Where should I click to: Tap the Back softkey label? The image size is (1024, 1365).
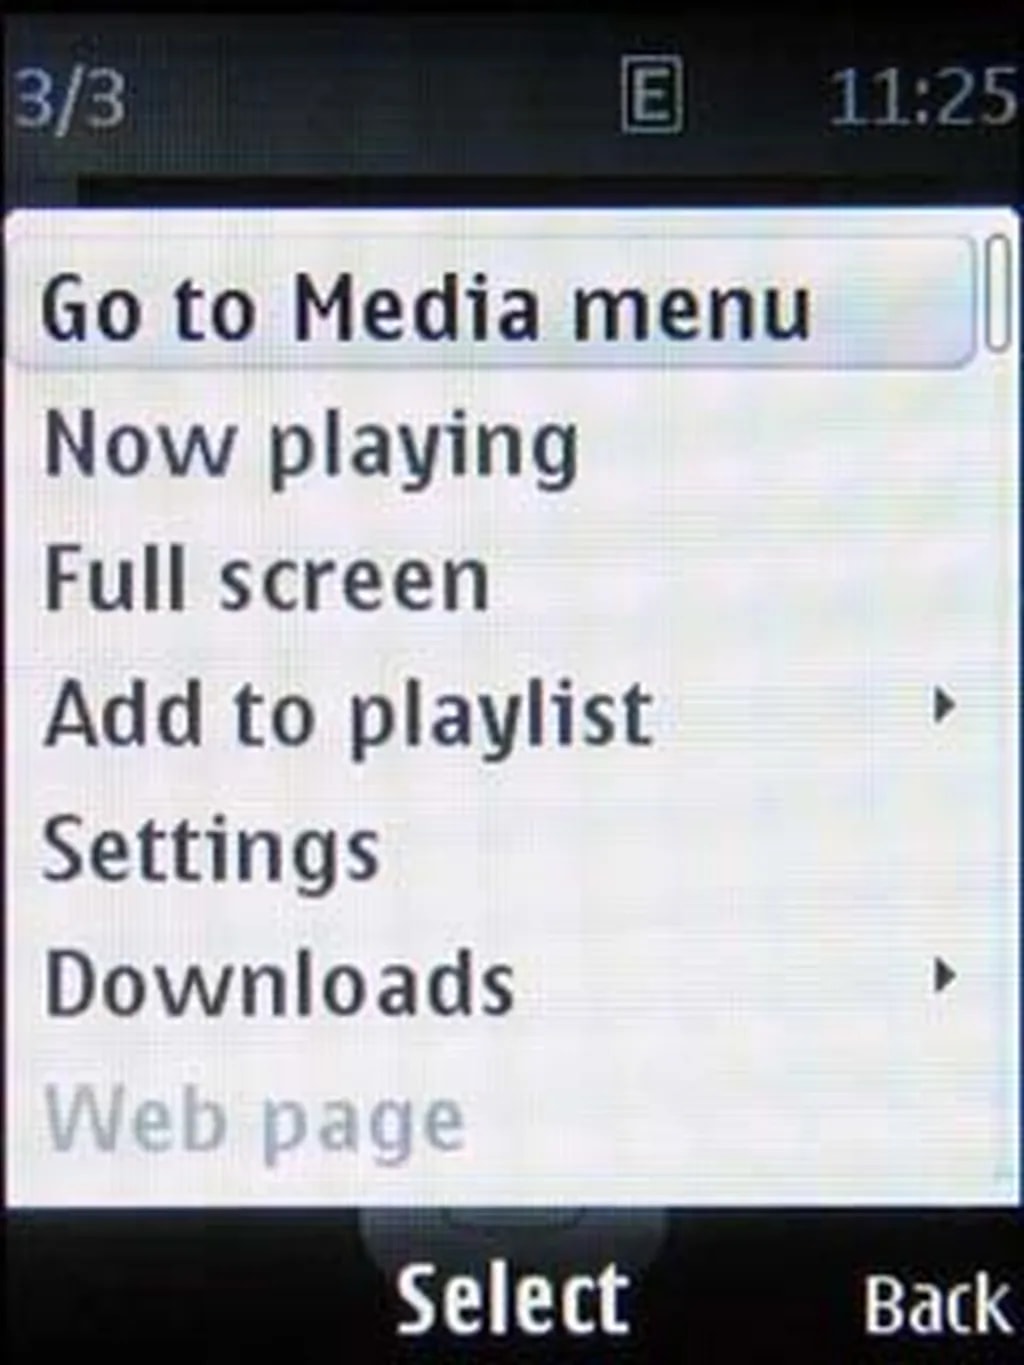pos(937,1303)
